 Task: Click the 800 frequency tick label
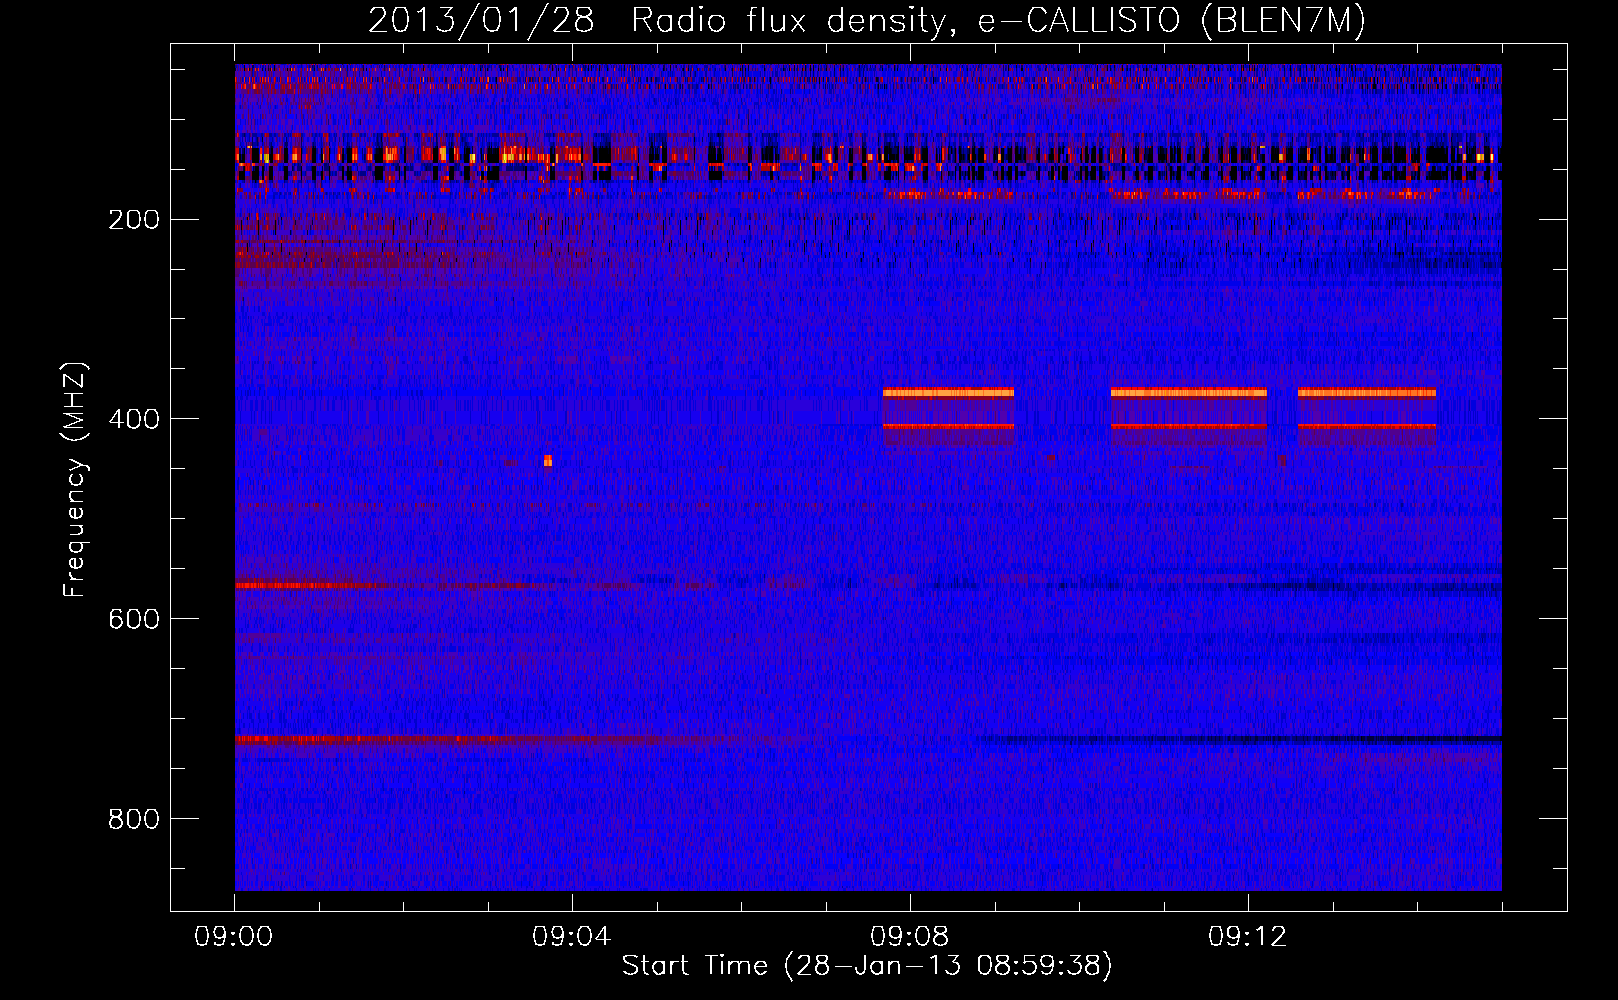[133, 819]
